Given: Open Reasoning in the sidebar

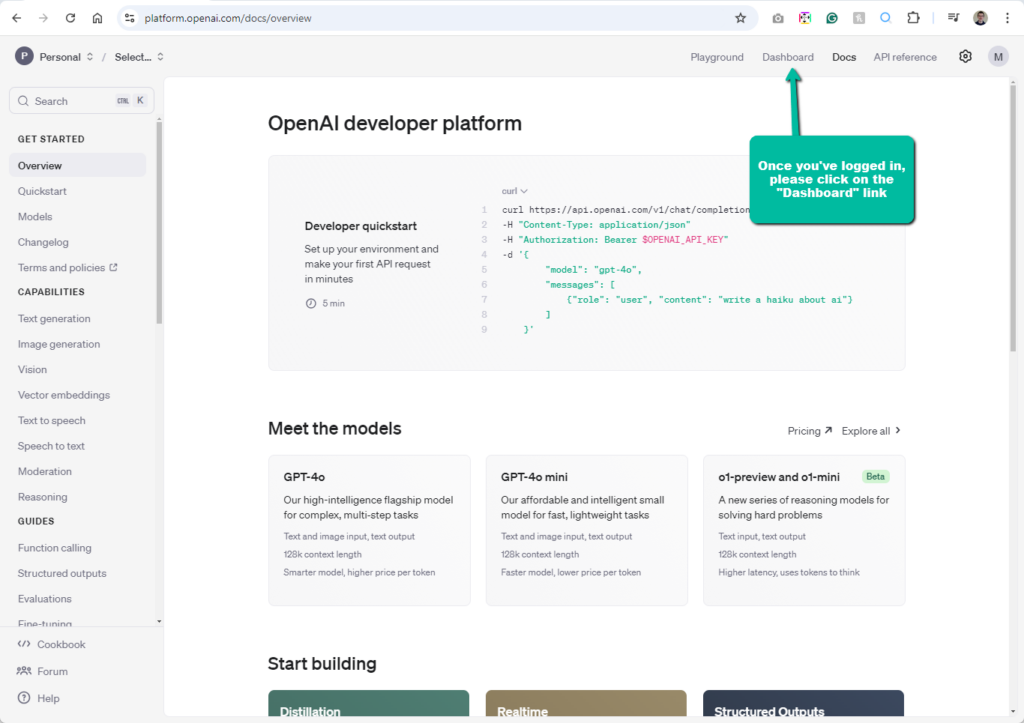Looking at the screenshot, I should [x=42, y=497].
